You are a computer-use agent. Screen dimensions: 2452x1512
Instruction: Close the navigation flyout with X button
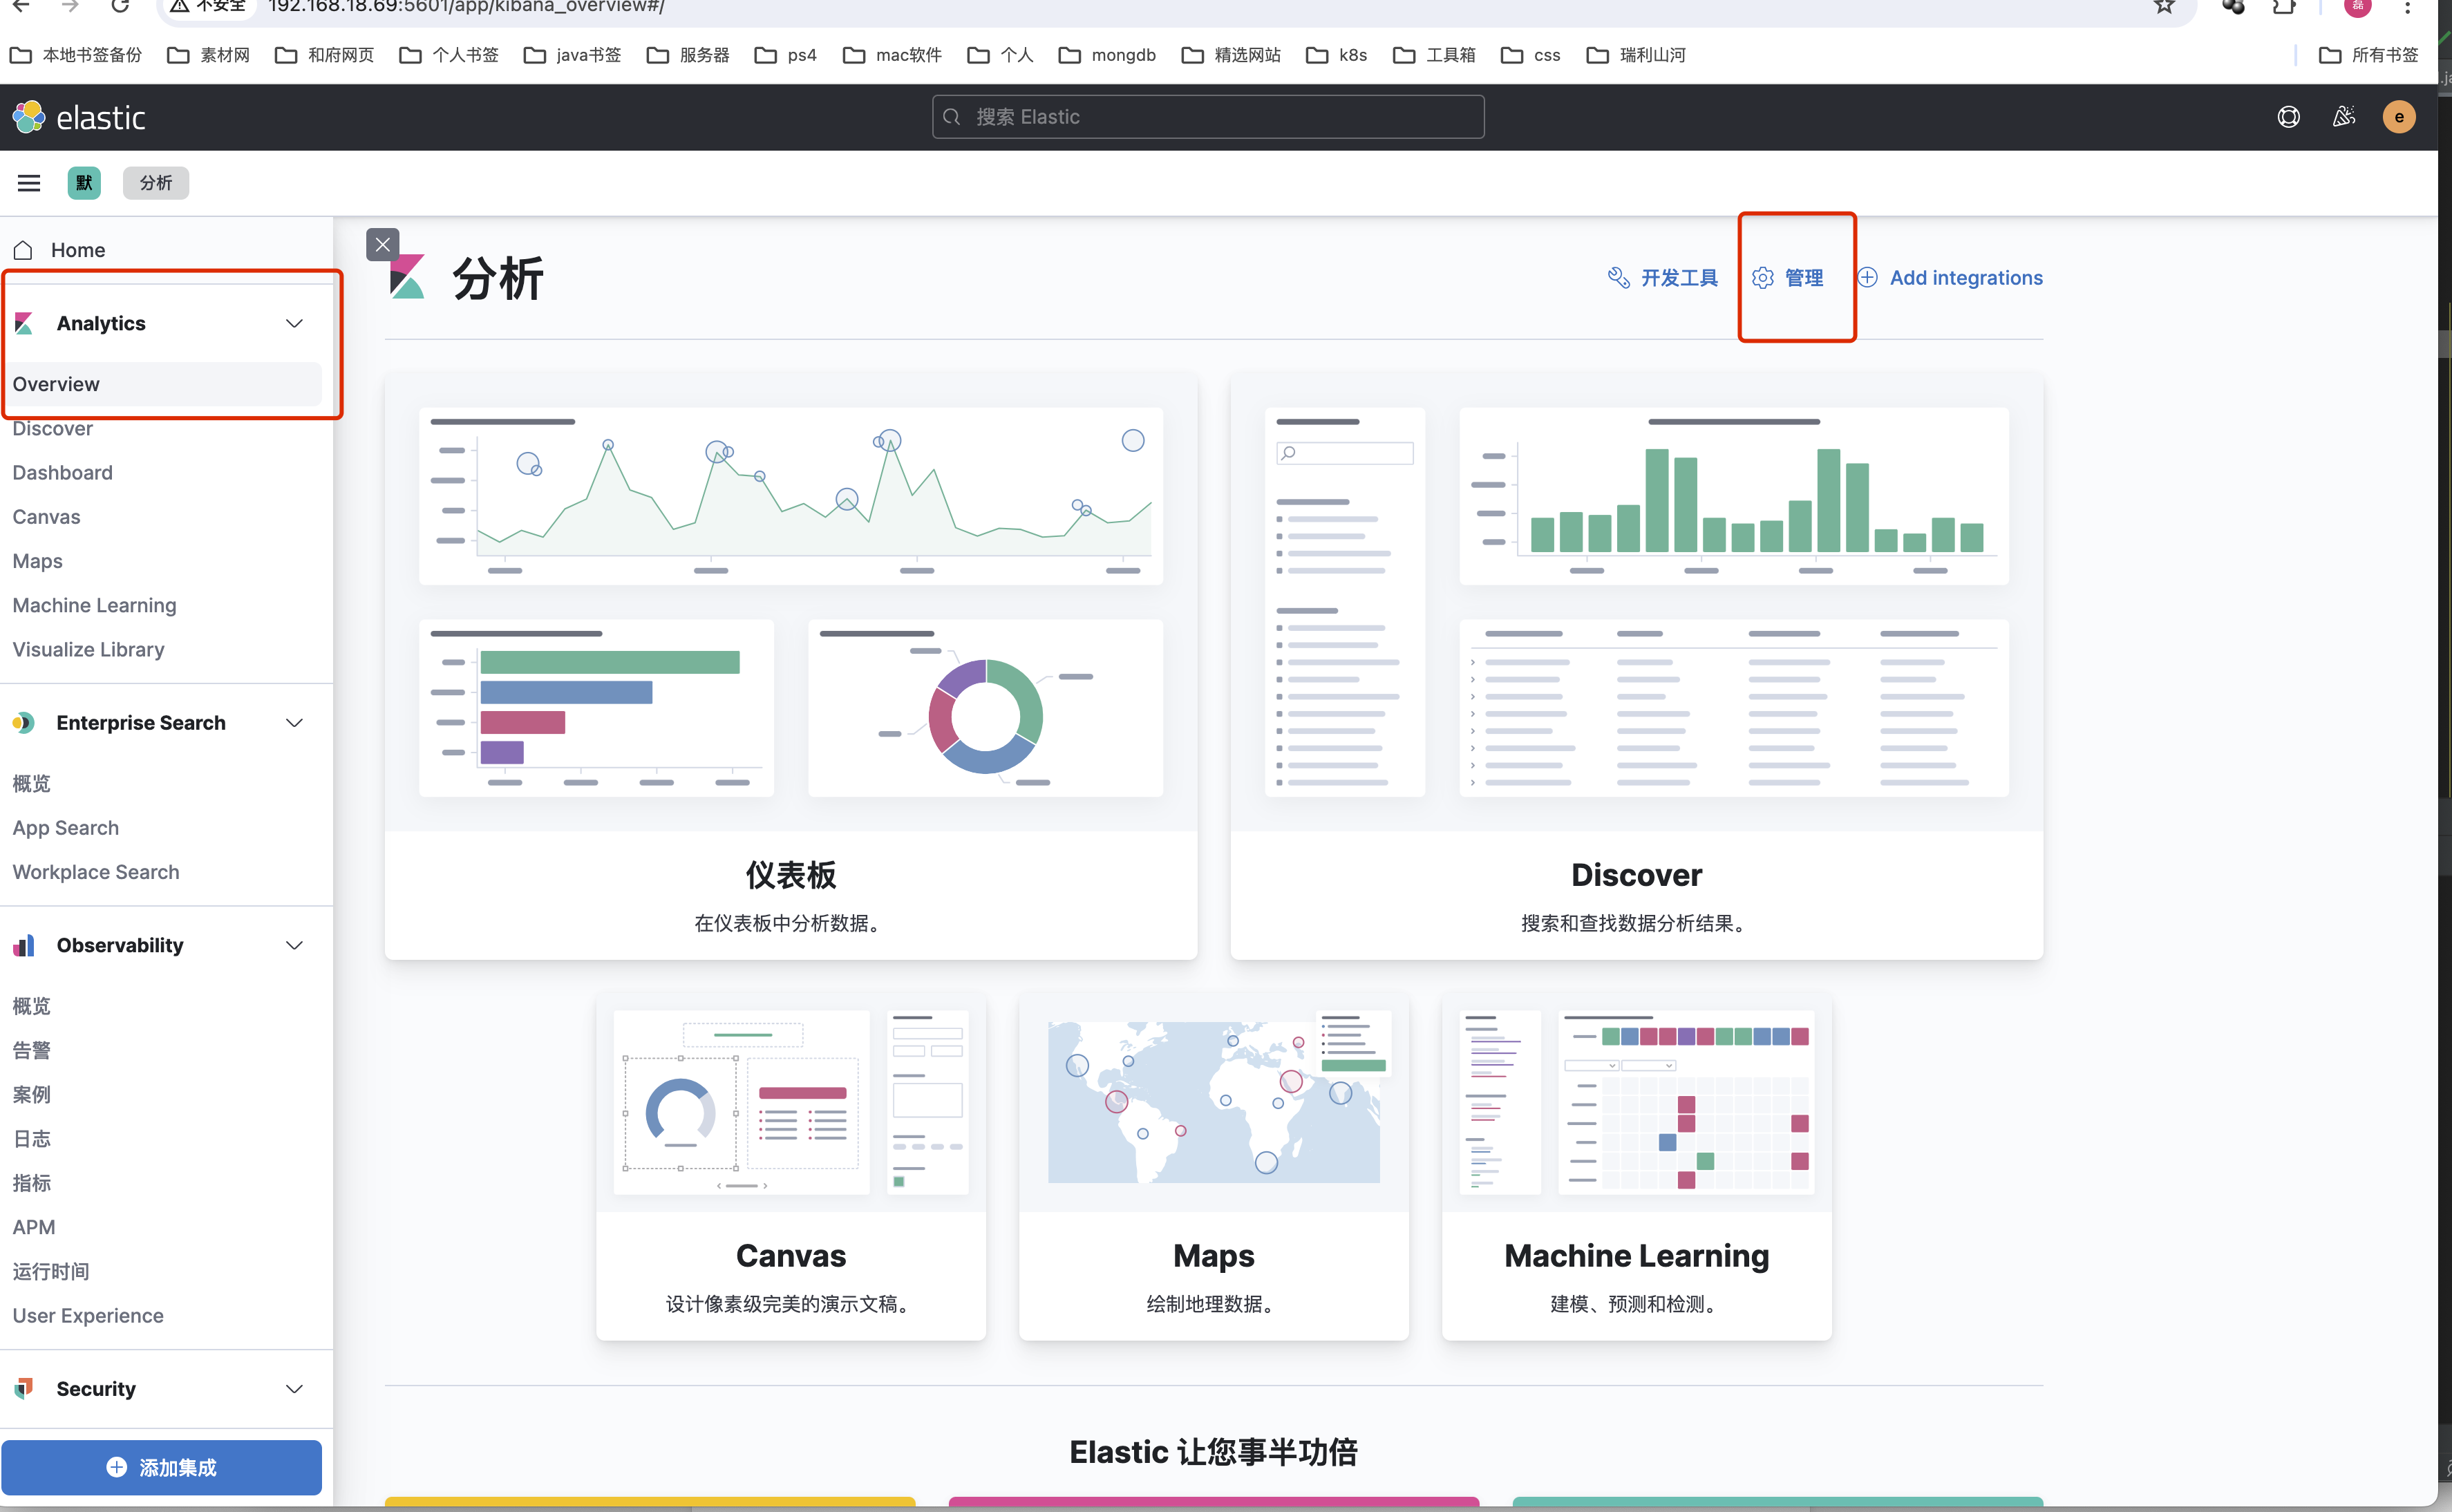[382, 244]
